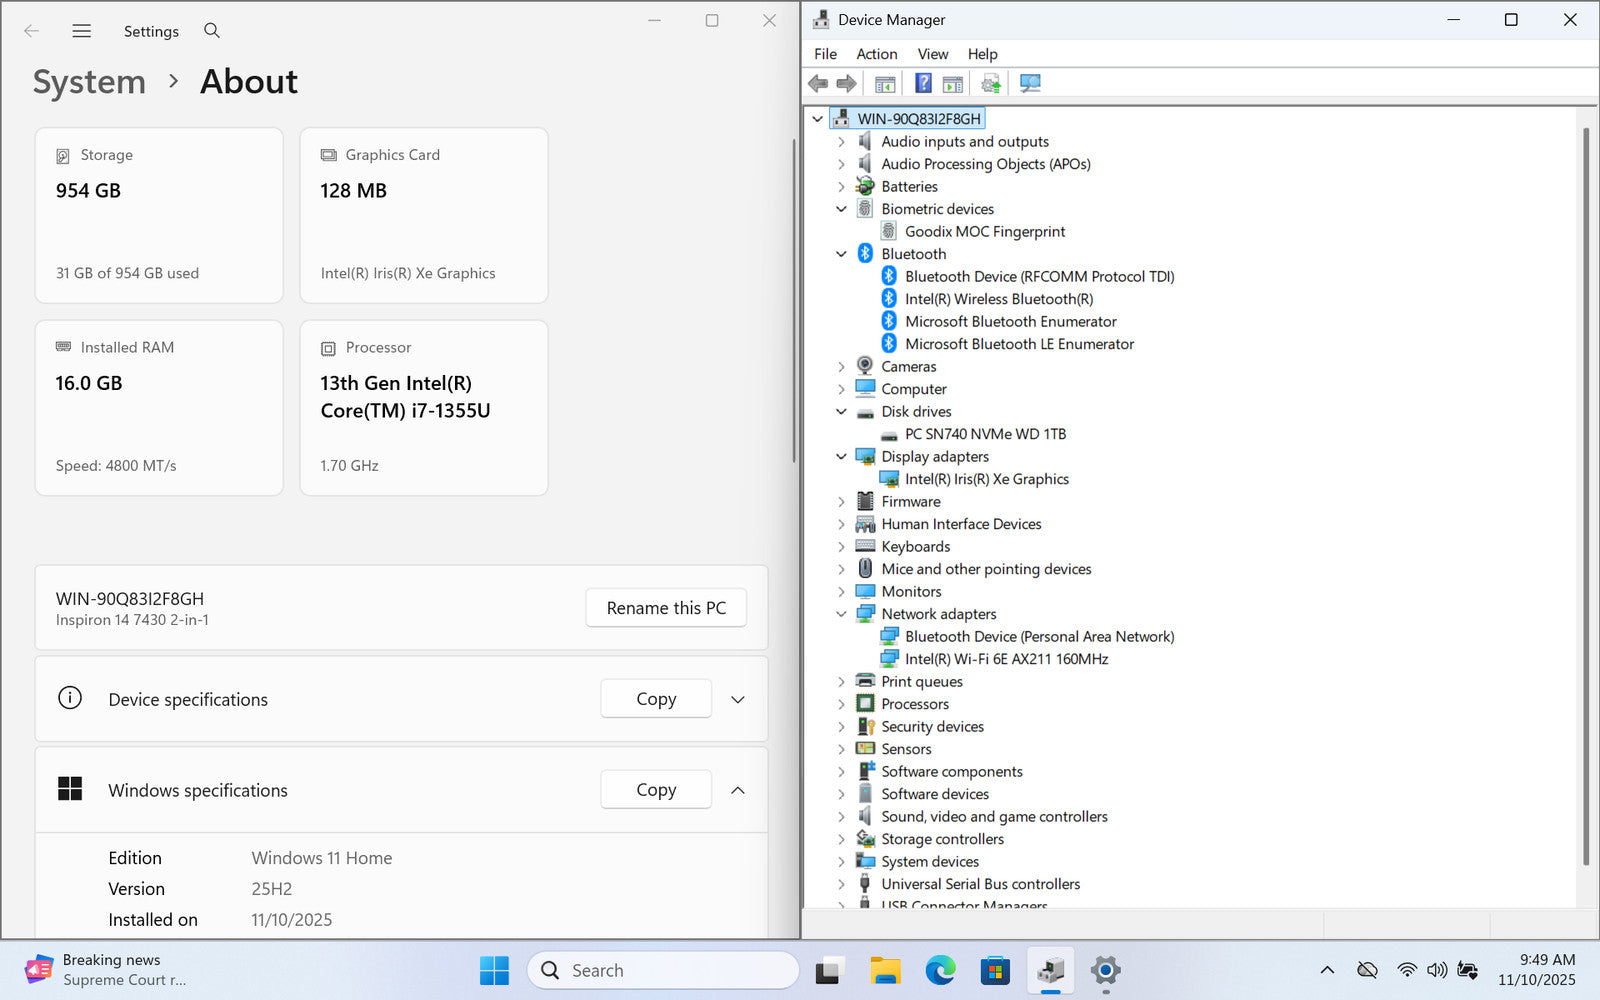Click the Rename this PC button

pos(666,608)
